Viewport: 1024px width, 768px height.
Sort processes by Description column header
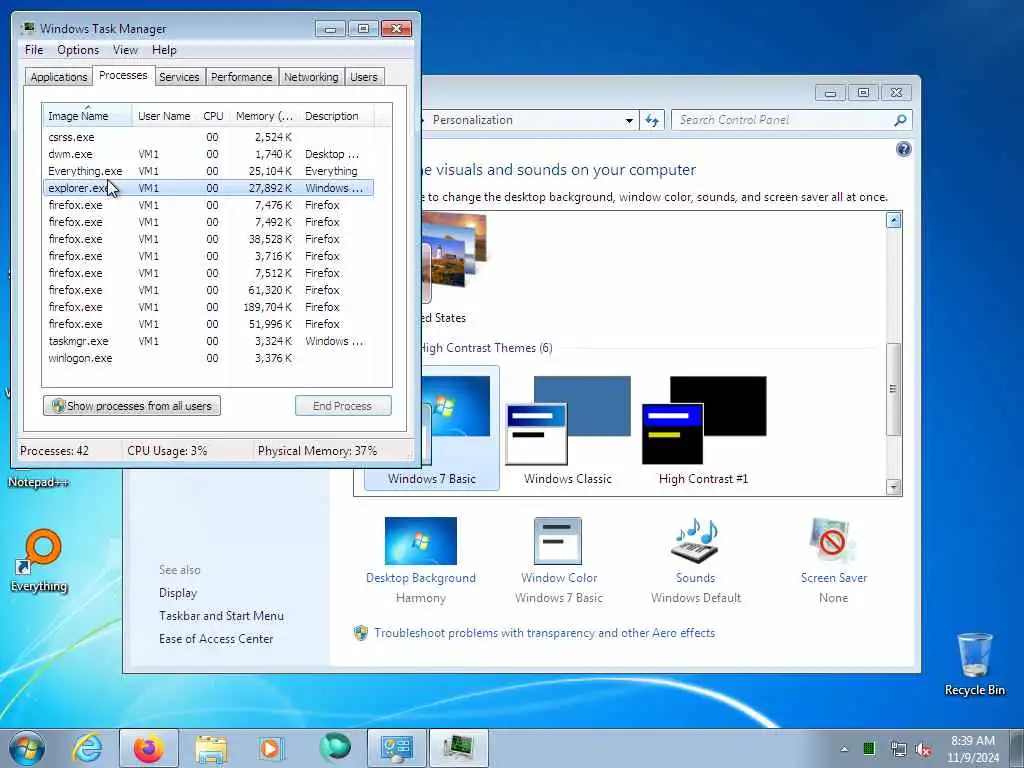[337, 116]
